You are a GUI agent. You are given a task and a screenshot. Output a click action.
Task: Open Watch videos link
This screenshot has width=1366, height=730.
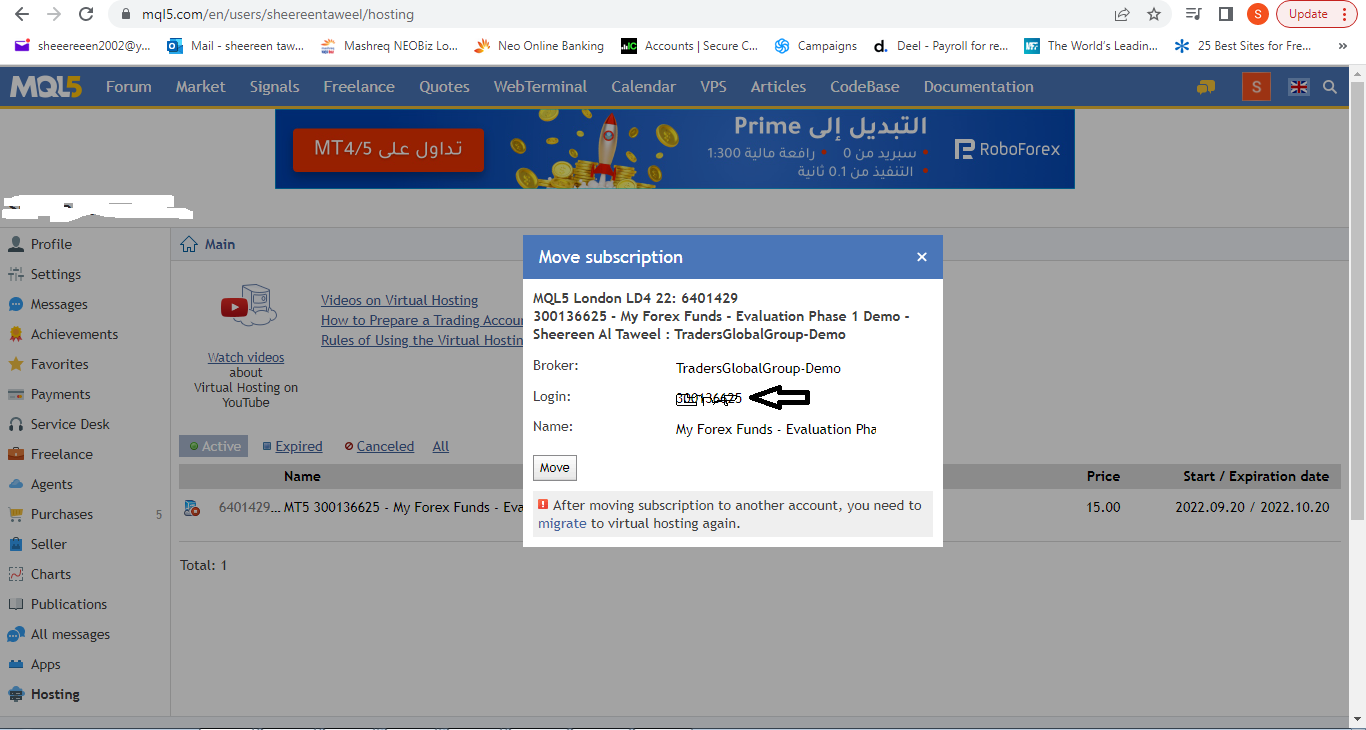tap(246, 357)
